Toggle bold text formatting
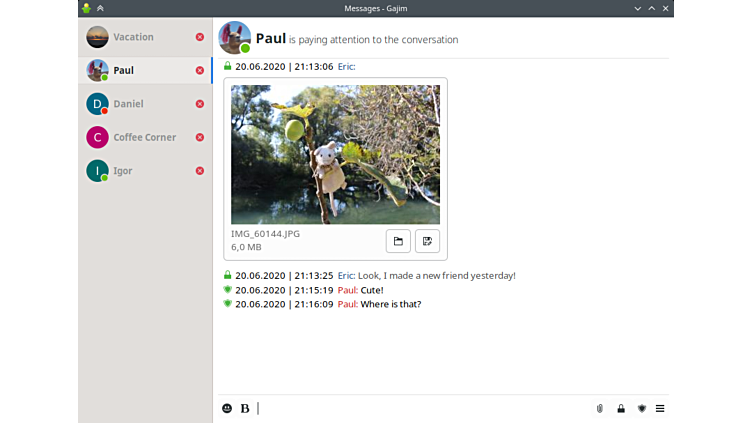 click(245, 408)
